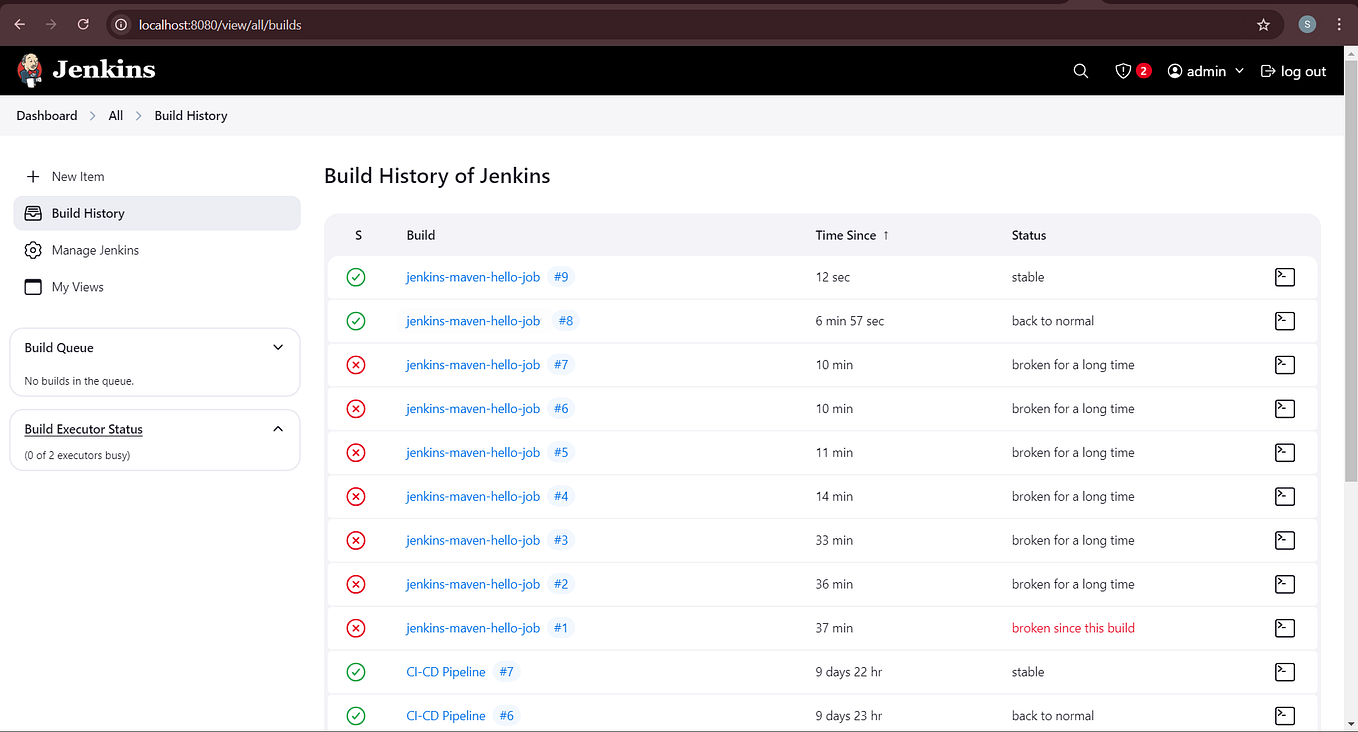1358x732 pixels.
Task: Click the red failure icon for build #1
Action: 356,628
